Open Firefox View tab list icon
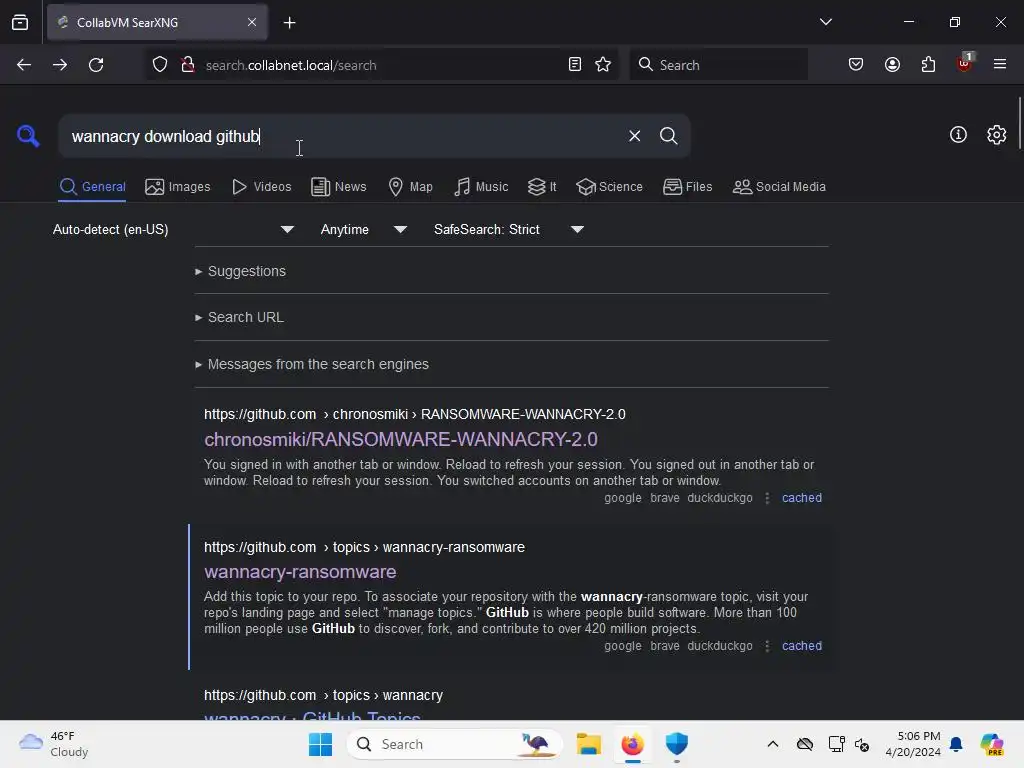1024x768 pixels. (20, 22)
